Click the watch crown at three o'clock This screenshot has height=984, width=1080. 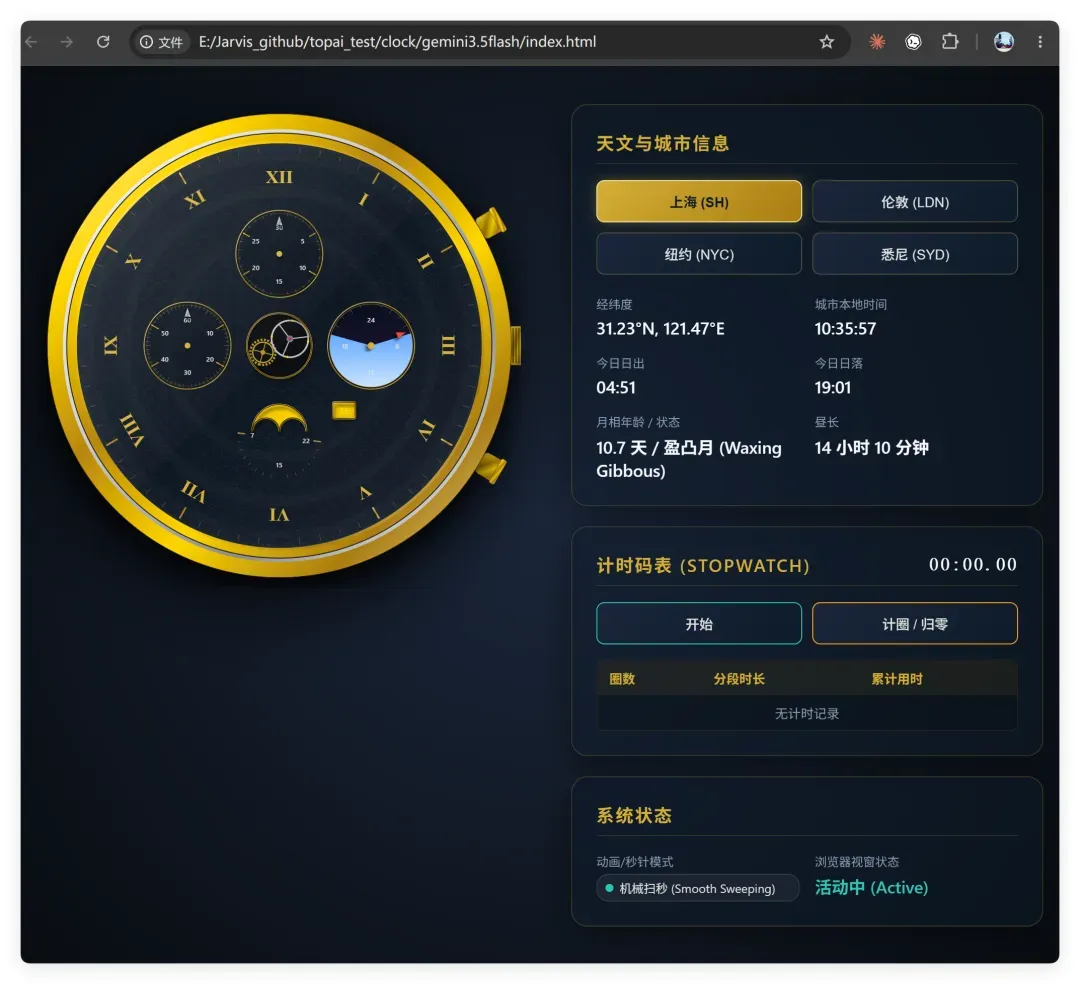516,345
